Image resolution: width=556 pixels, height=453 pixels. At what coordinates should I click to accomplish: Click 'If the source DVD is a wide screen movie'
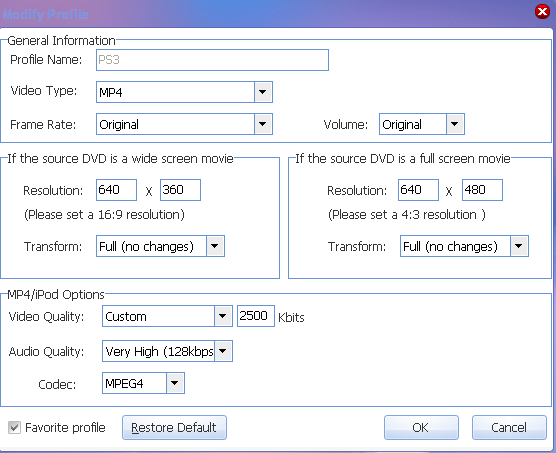tap(120, 158)
